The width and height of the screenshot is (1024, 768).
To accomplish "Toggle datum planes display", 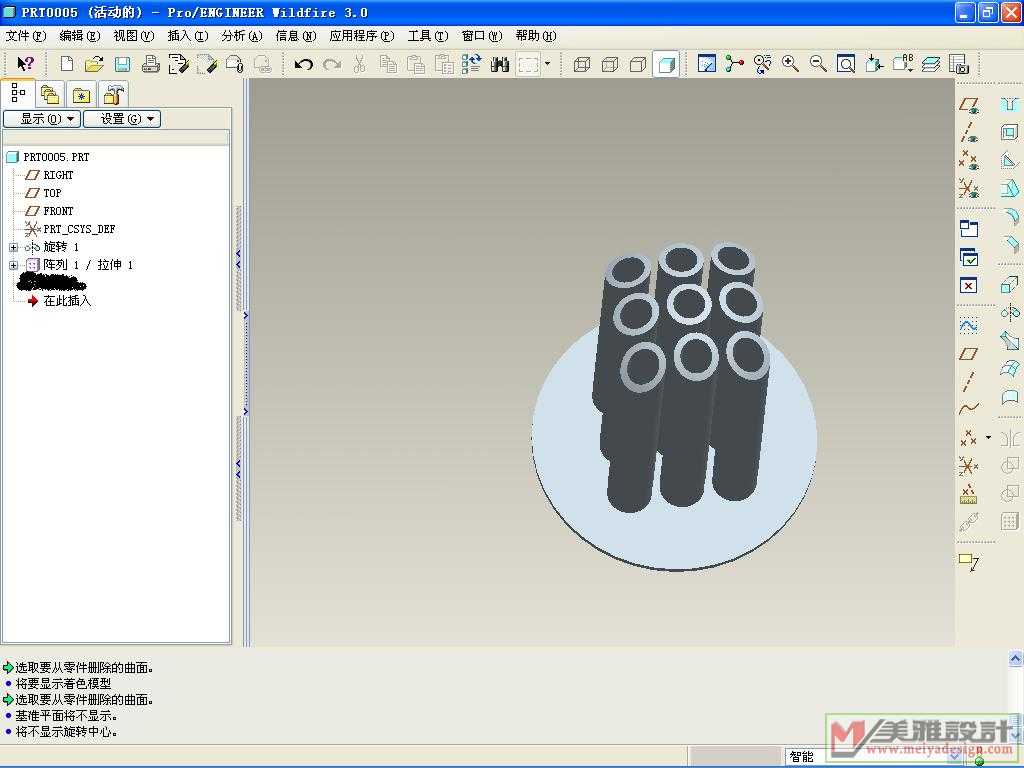I will (969, 106).
